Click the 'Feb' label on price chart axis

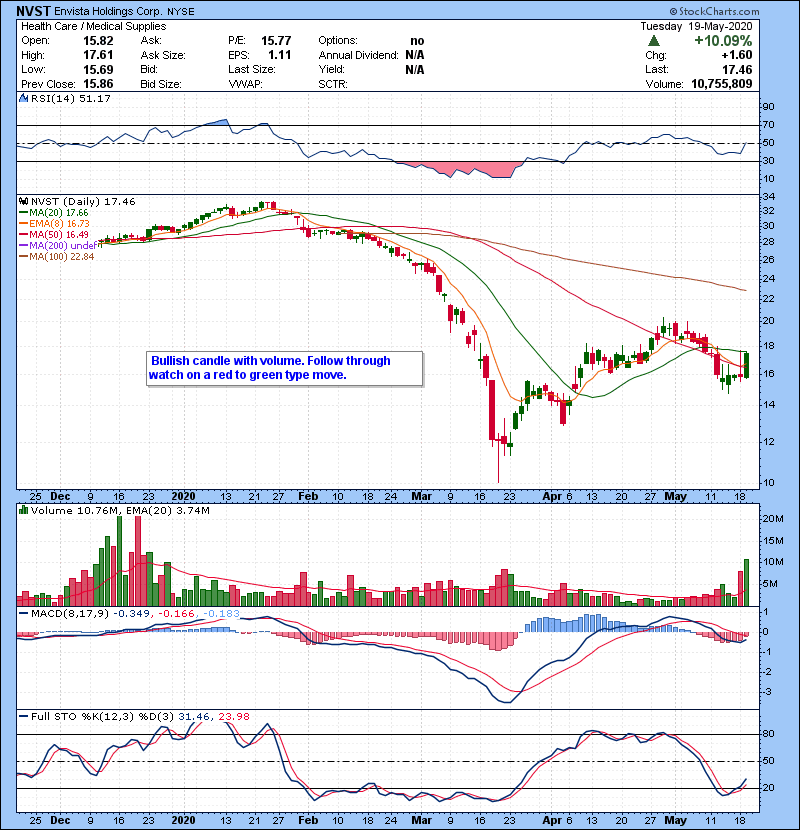coord(308,497)
